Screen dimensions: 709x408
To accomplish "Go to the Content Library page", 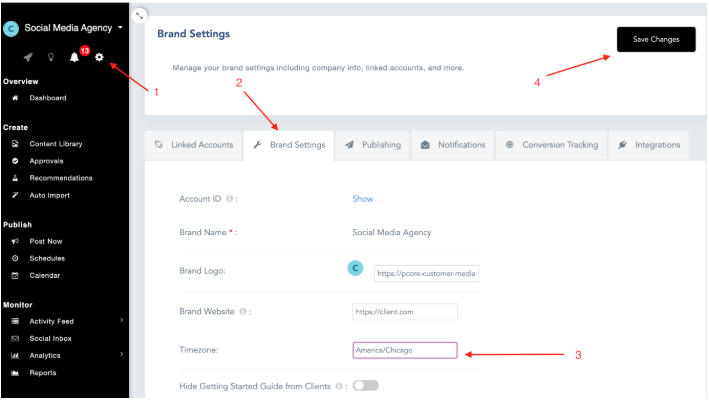I will point(56,144).
